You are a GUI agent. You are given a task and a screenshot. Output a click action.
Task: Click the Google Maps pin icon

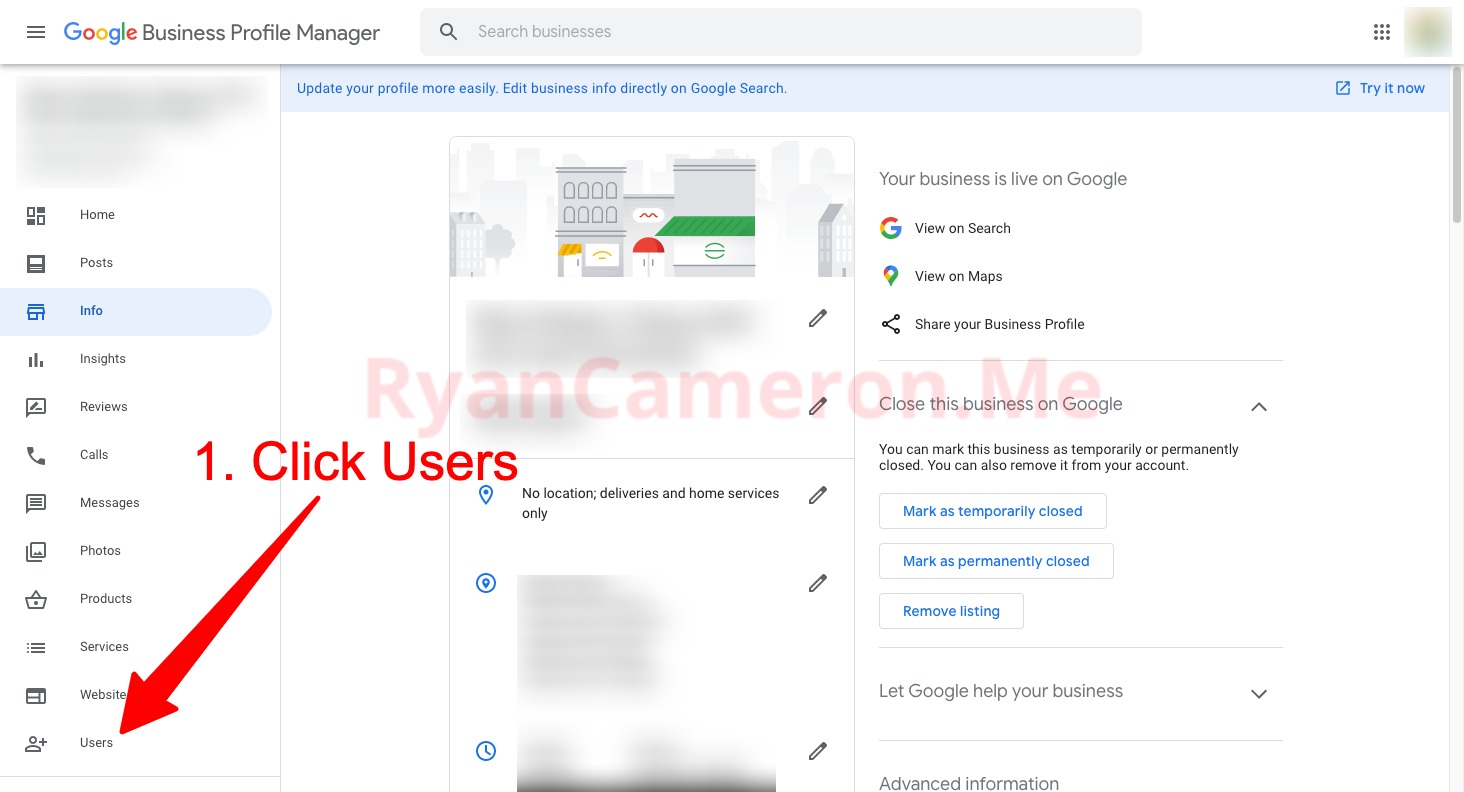pos(890,276)
